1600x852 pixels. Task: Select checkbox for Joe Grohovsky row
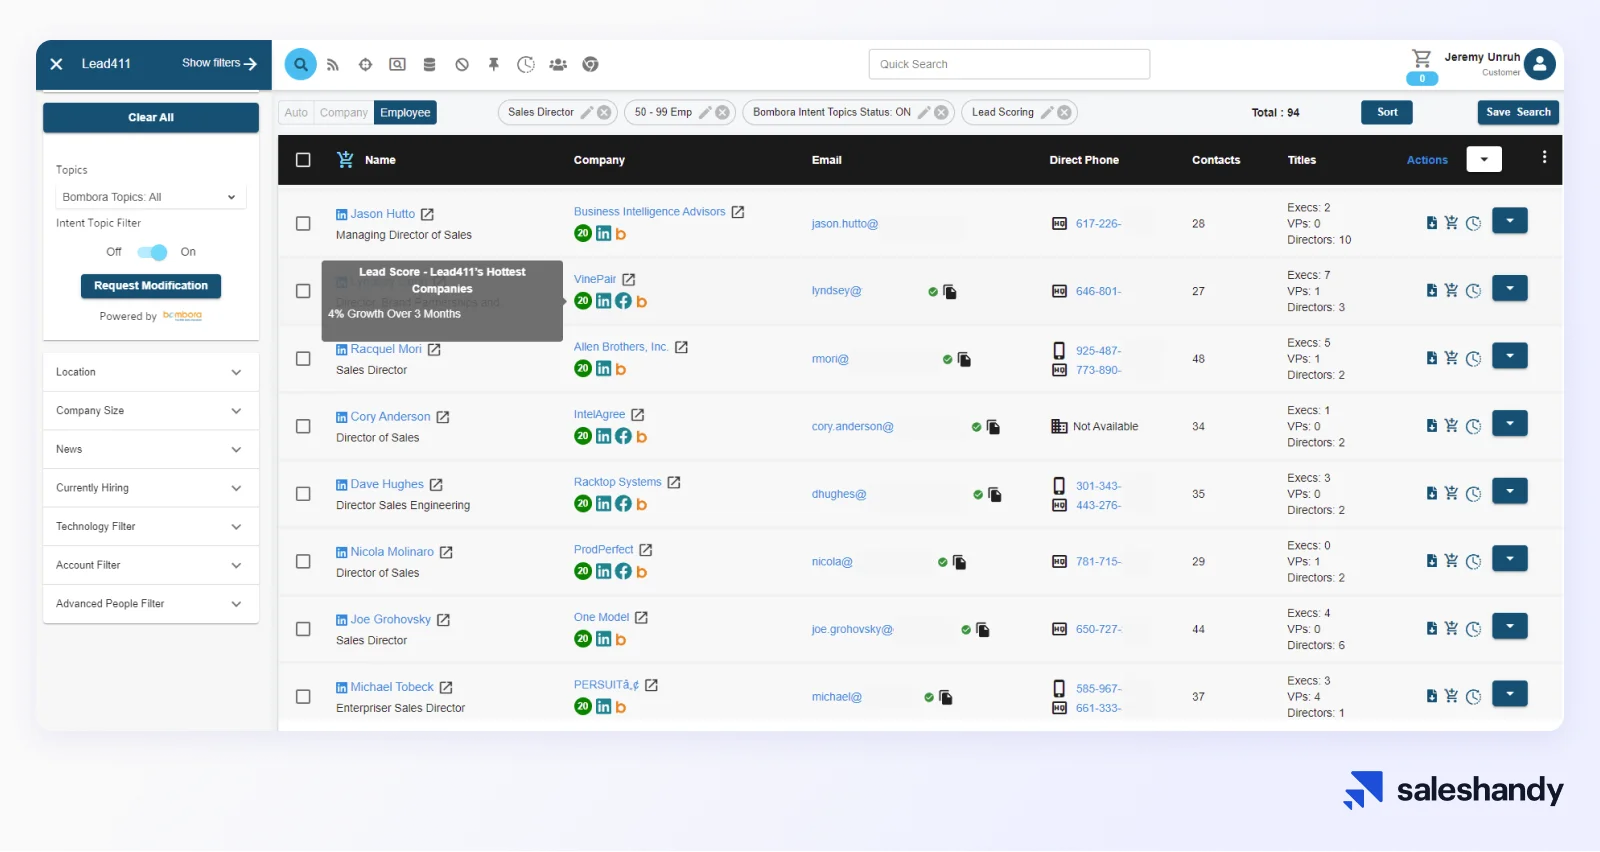303,629
